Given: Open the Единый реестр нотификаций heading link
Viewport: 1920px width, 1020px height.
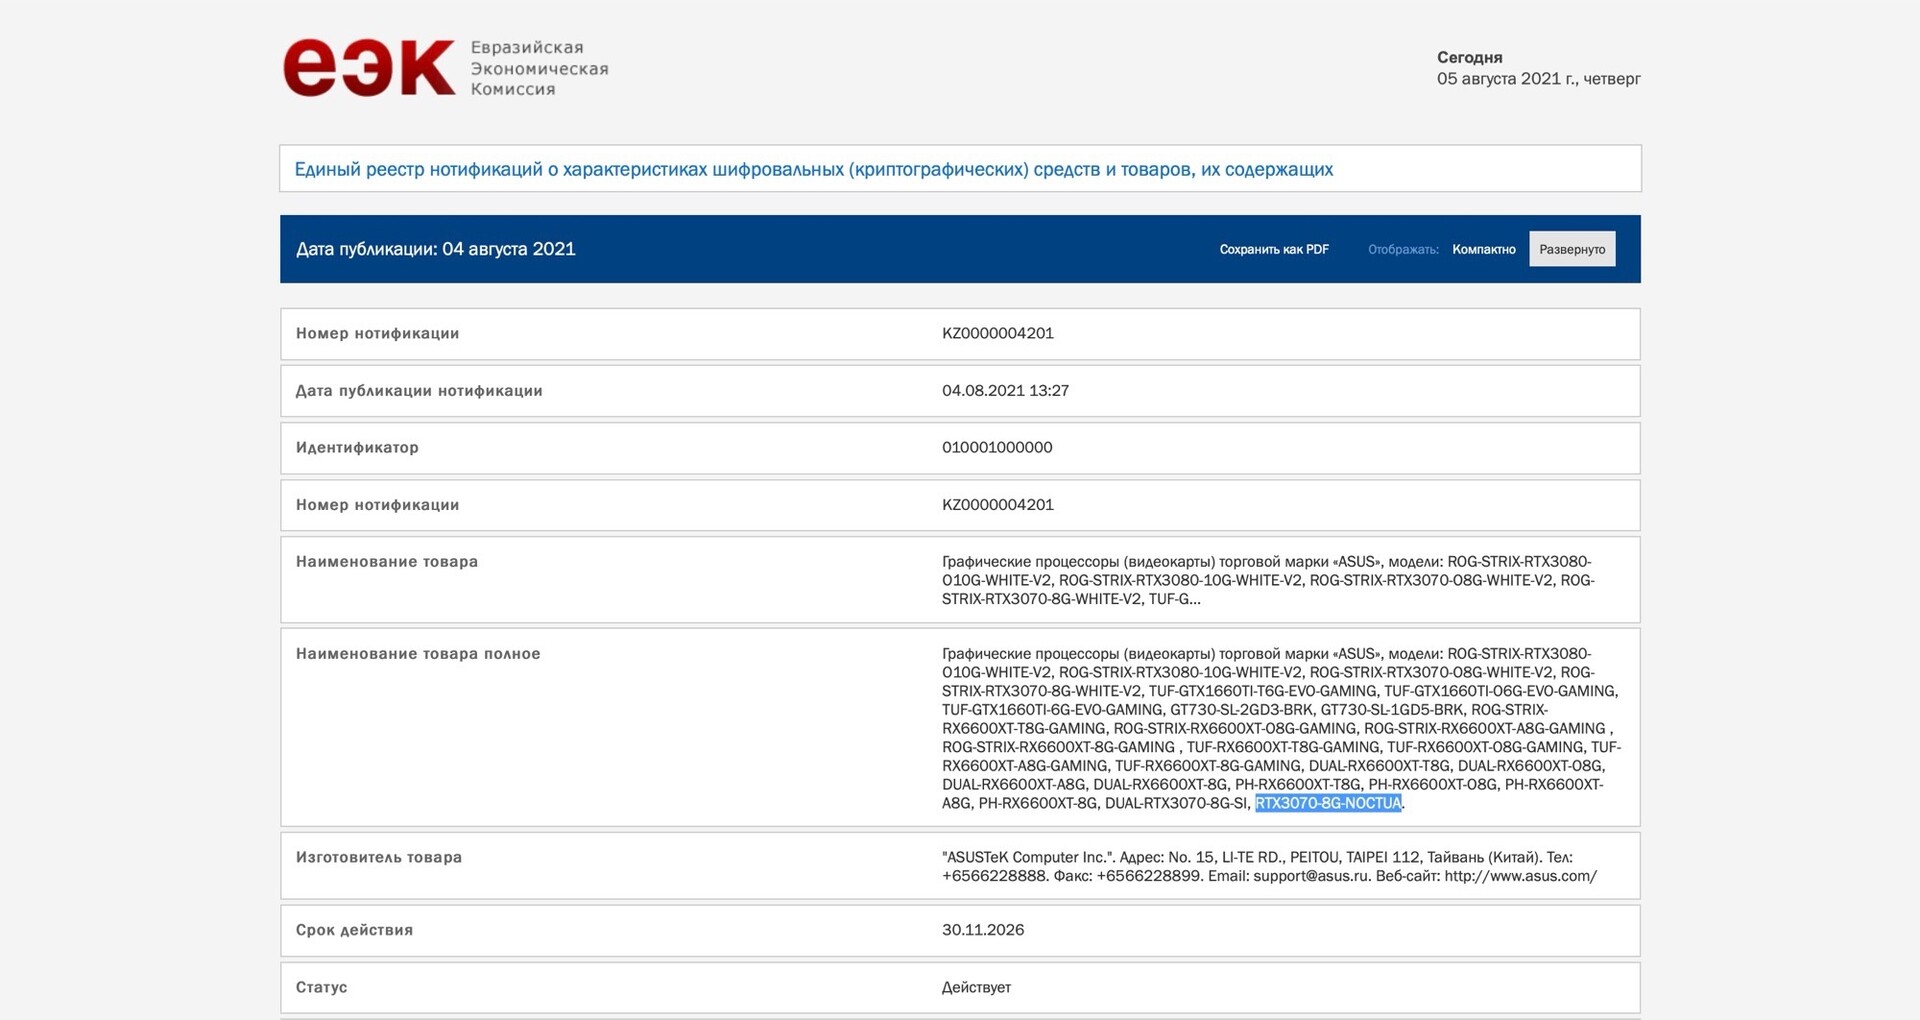Looking at the screenshot, I should tap(813, 169).
